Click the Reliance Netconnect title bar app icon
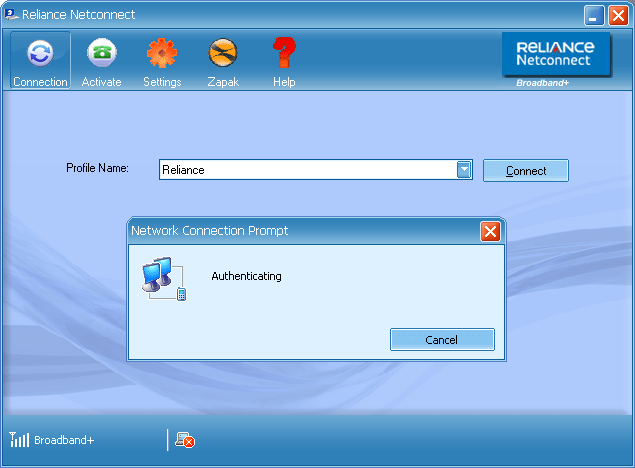This screenshot has height=468, width=635. click(11, 15)
